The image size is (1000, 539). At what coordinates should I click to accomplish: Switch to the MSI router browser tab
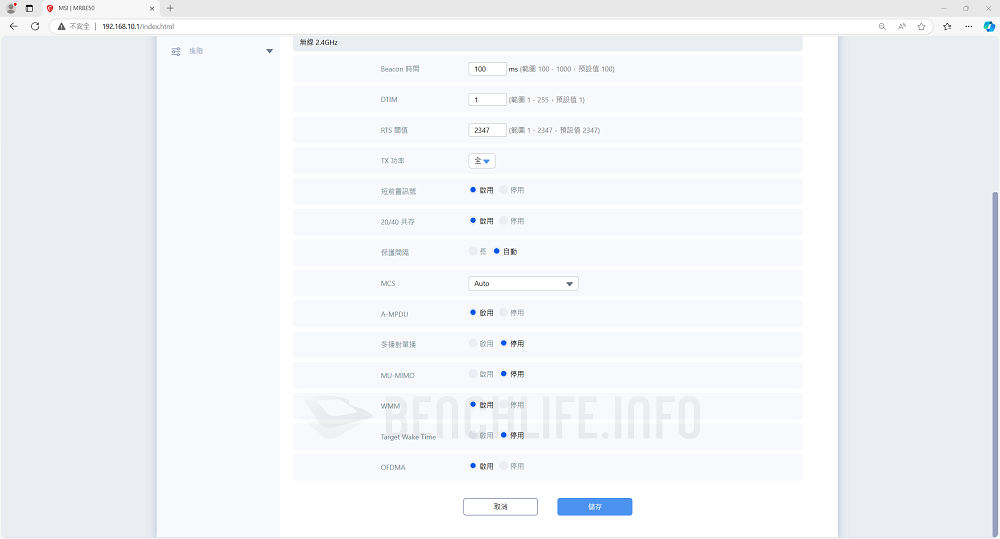99,8
